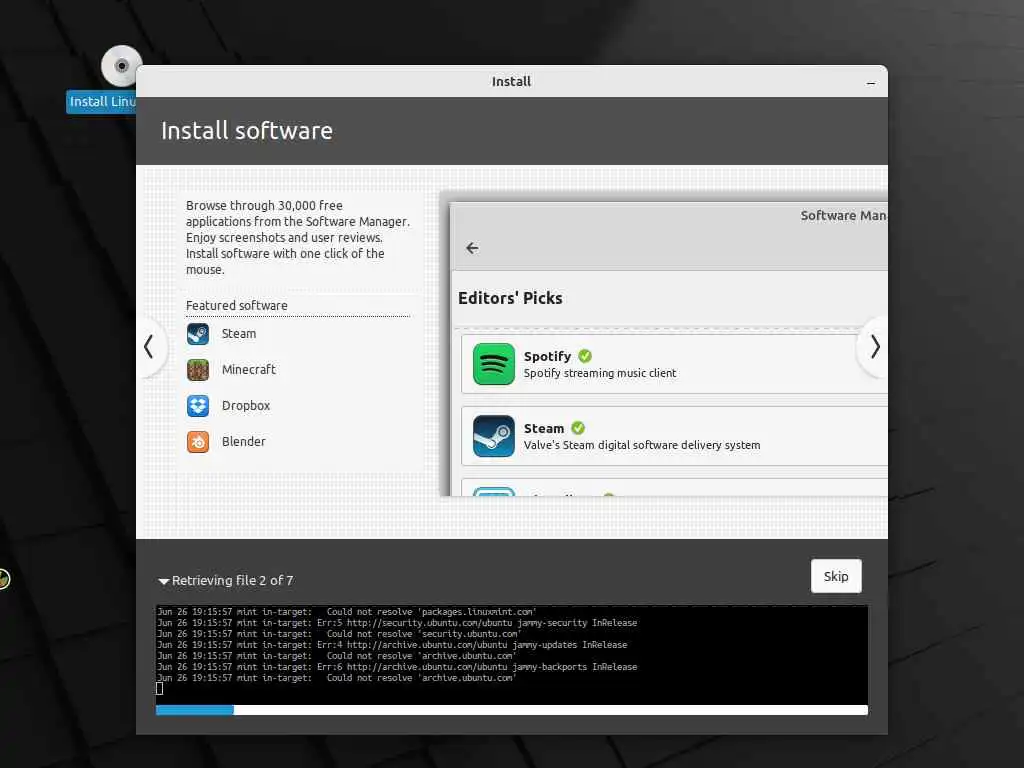Image resolution: width=1024 pixels, height=768 pixels.
Task: Go to previous slide with left chevron
Action: pos(149,347)
